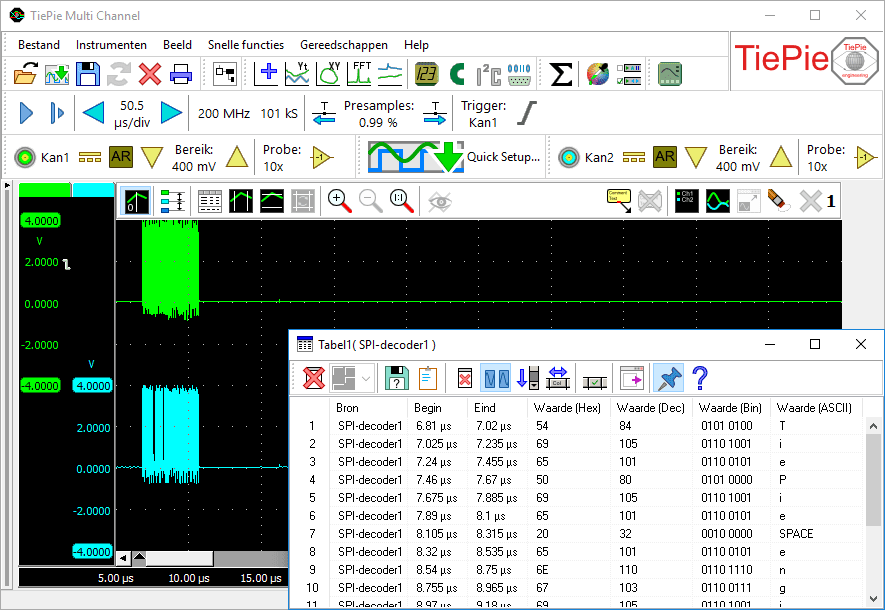Create a new XY graph
This screenshot has height=610, width=885.
pyautogui.click(x=328, y=74)
